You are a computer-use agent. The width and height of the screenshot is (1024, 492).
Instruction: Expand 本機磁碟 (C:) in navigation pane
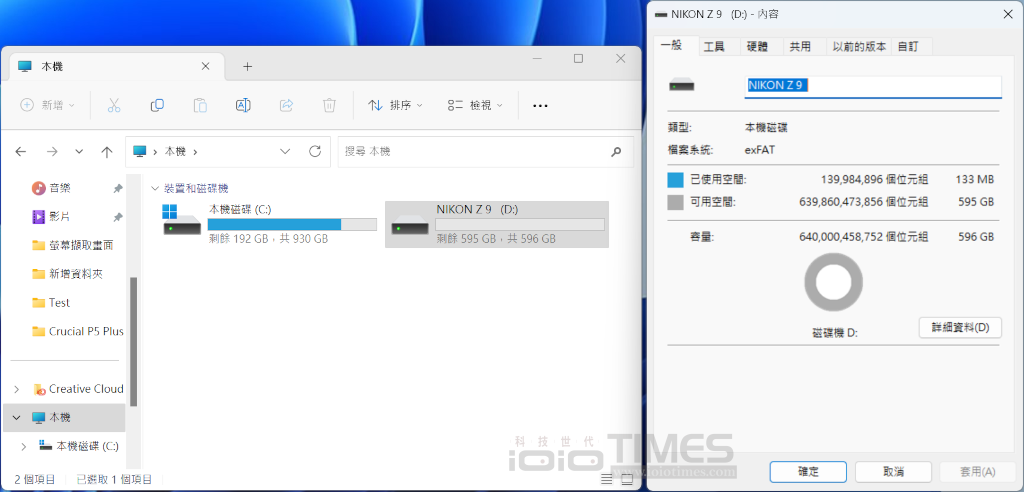pyautogui.click(x=23, y=446)
